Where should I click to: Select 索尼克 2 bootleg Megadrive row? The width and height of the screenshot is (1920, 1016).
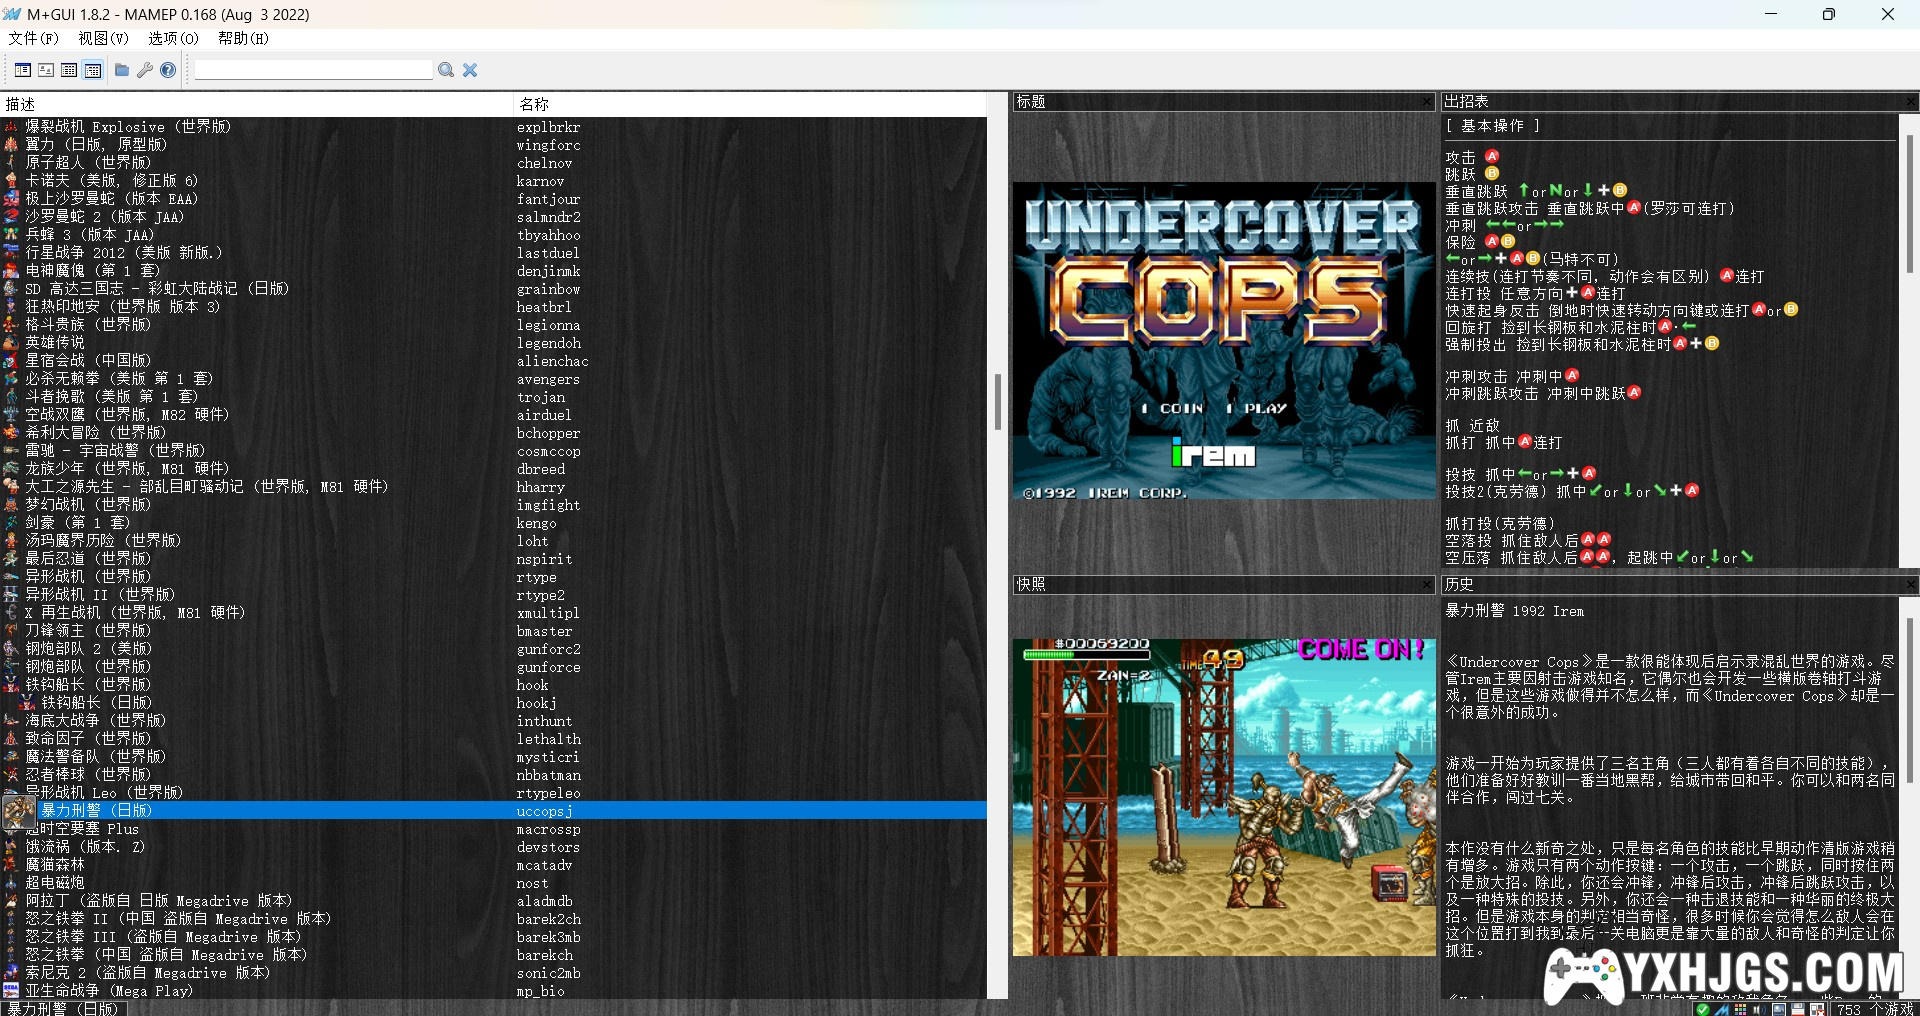click(494, 973)
